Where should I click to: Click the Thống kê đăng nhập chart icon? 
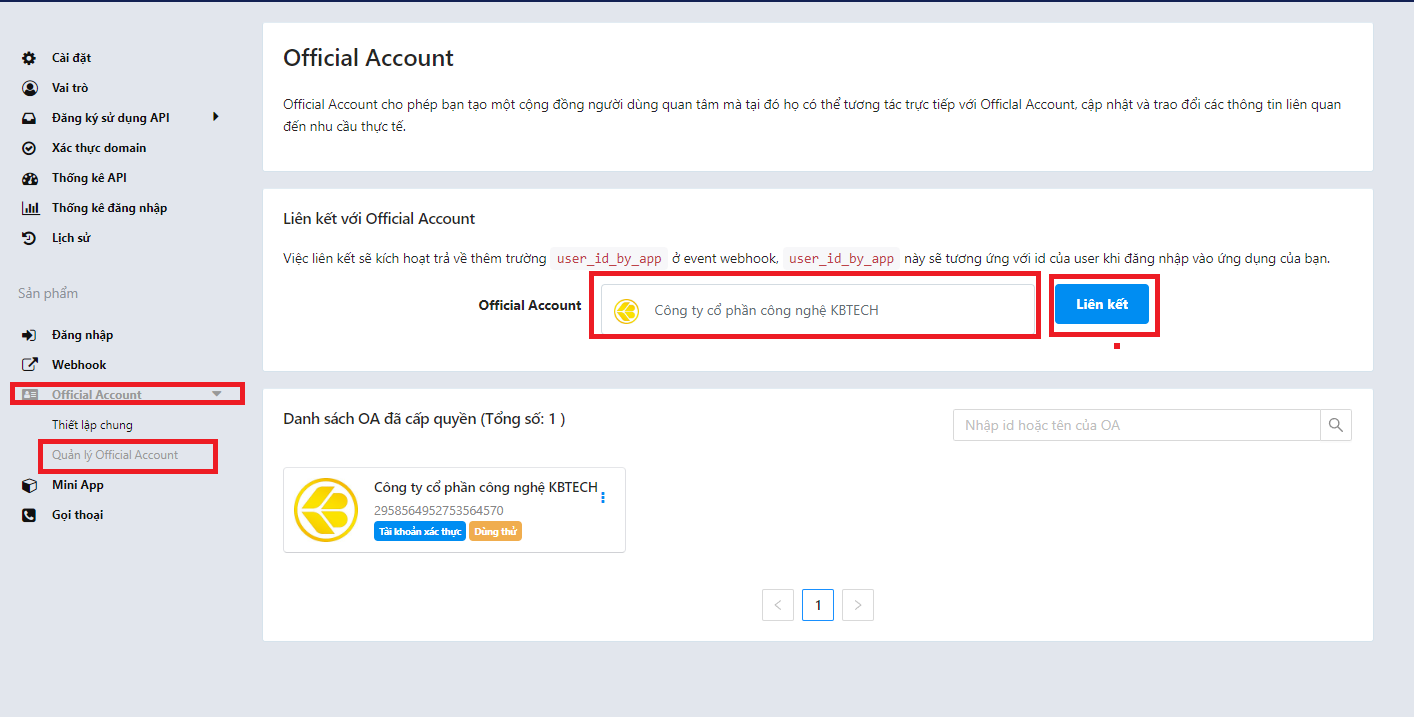pyautogui.click(x=29, y=208)
